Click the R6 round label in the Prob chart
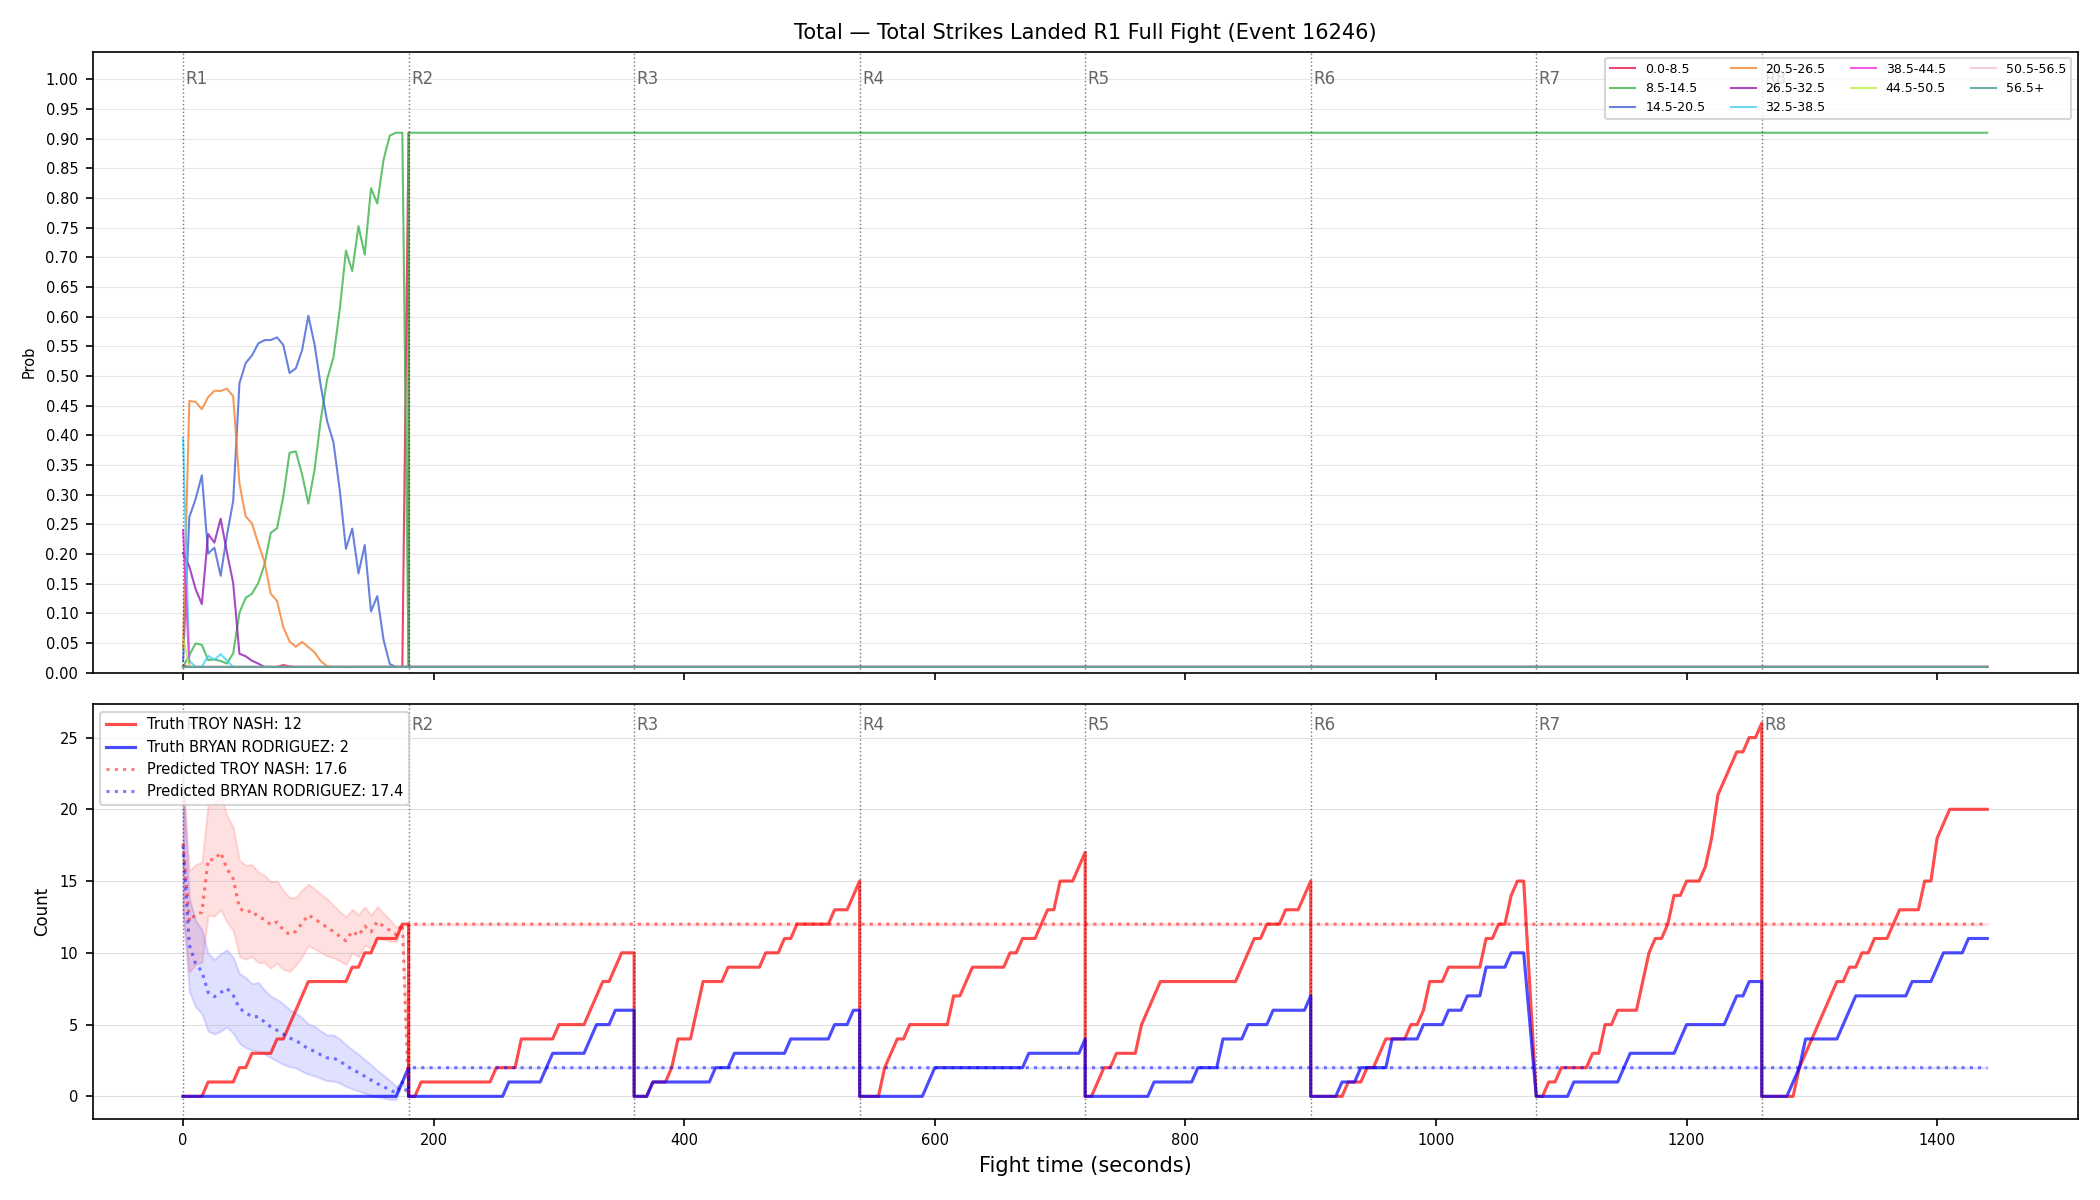Image resolution: width=2100 pixels, height=1200 pixels. coord(1324,78)
